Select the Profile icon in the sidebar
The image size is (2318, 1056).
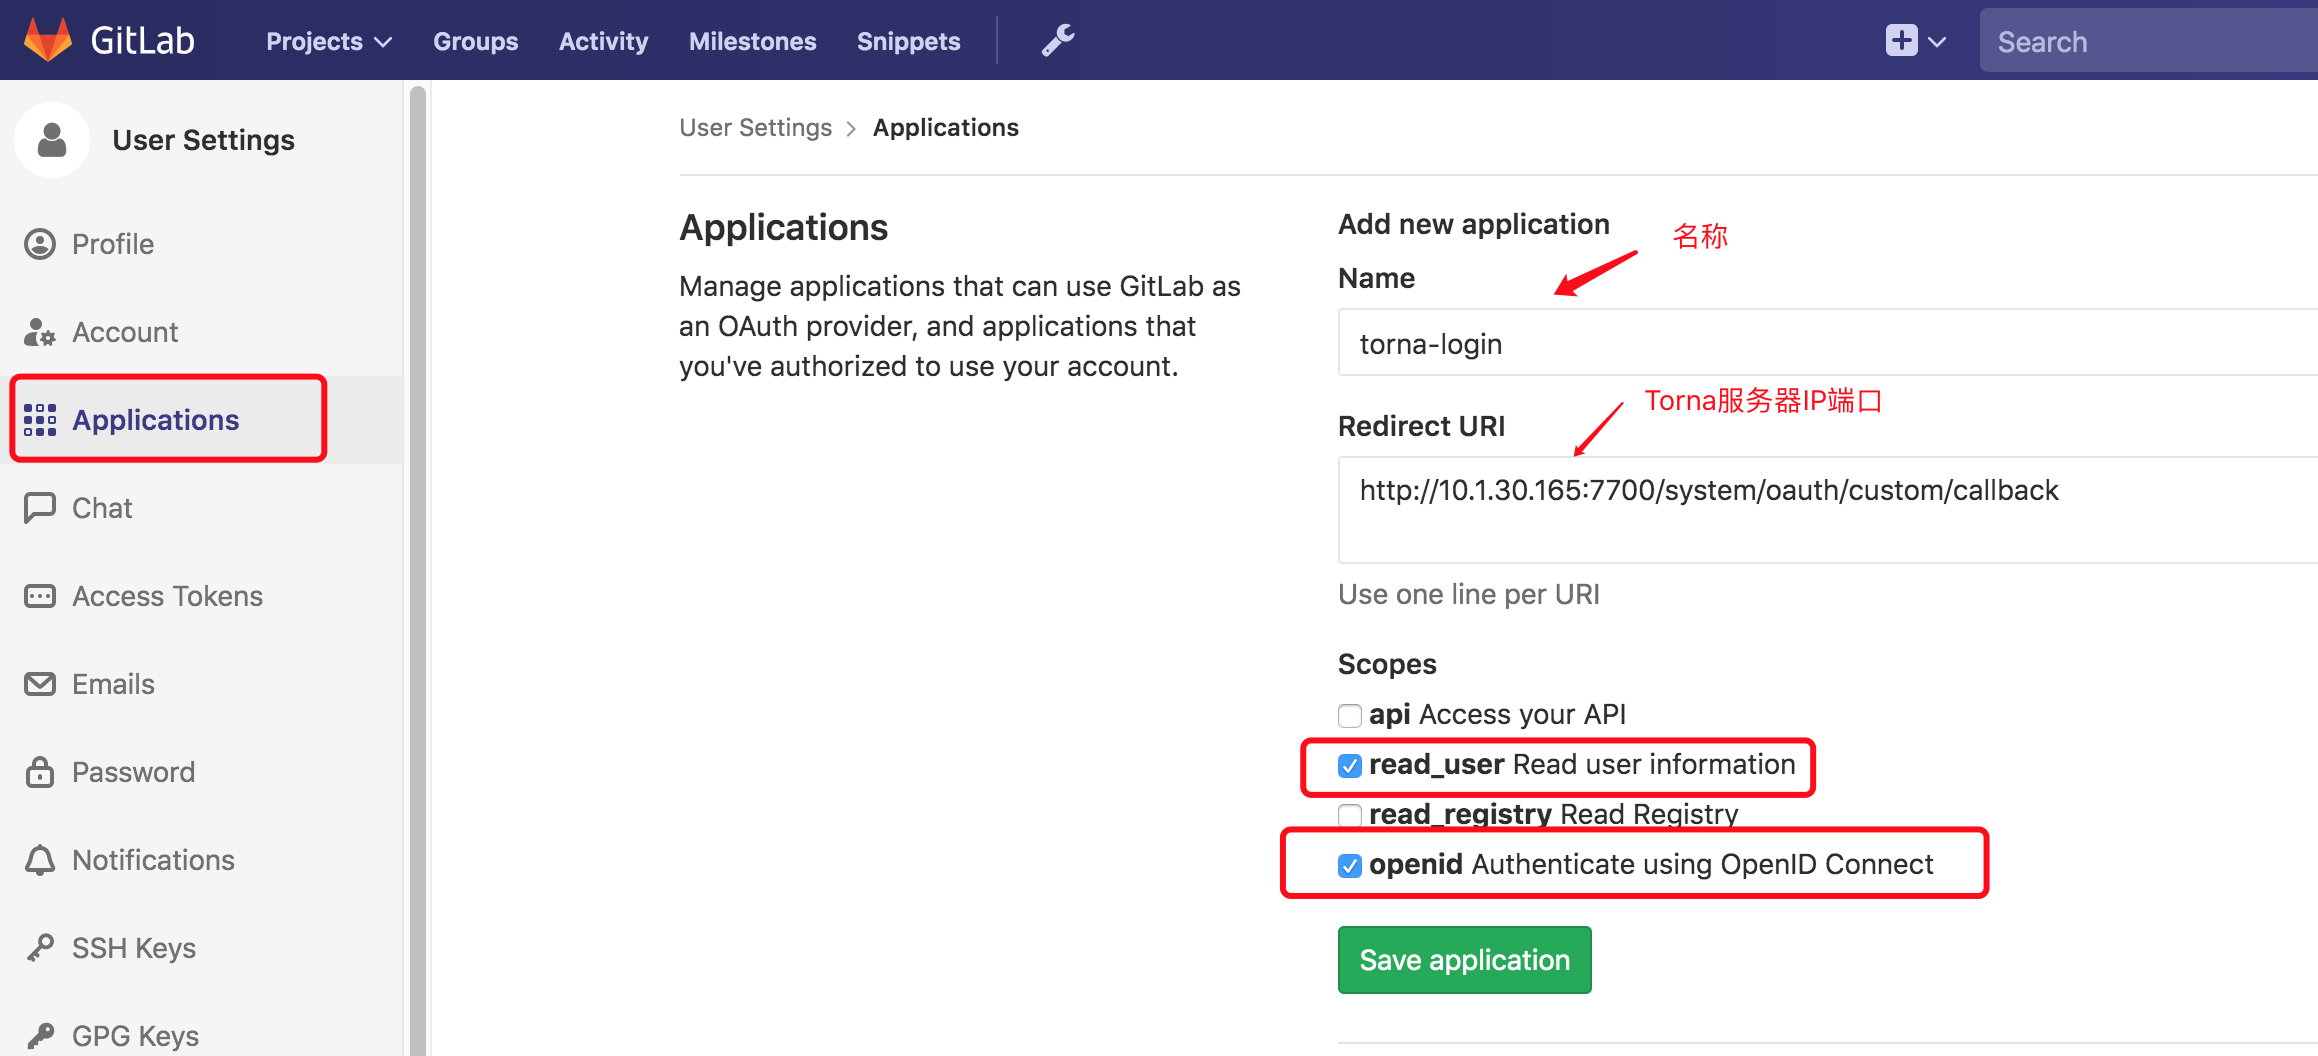[x=40, y=244]
